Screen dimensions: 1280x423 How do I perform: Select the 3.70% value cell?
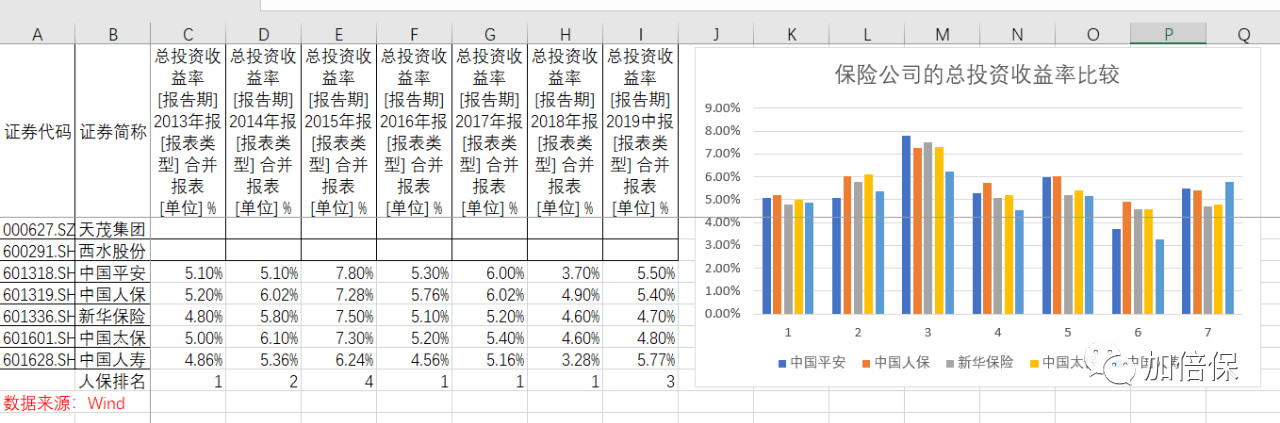(565, 273)
